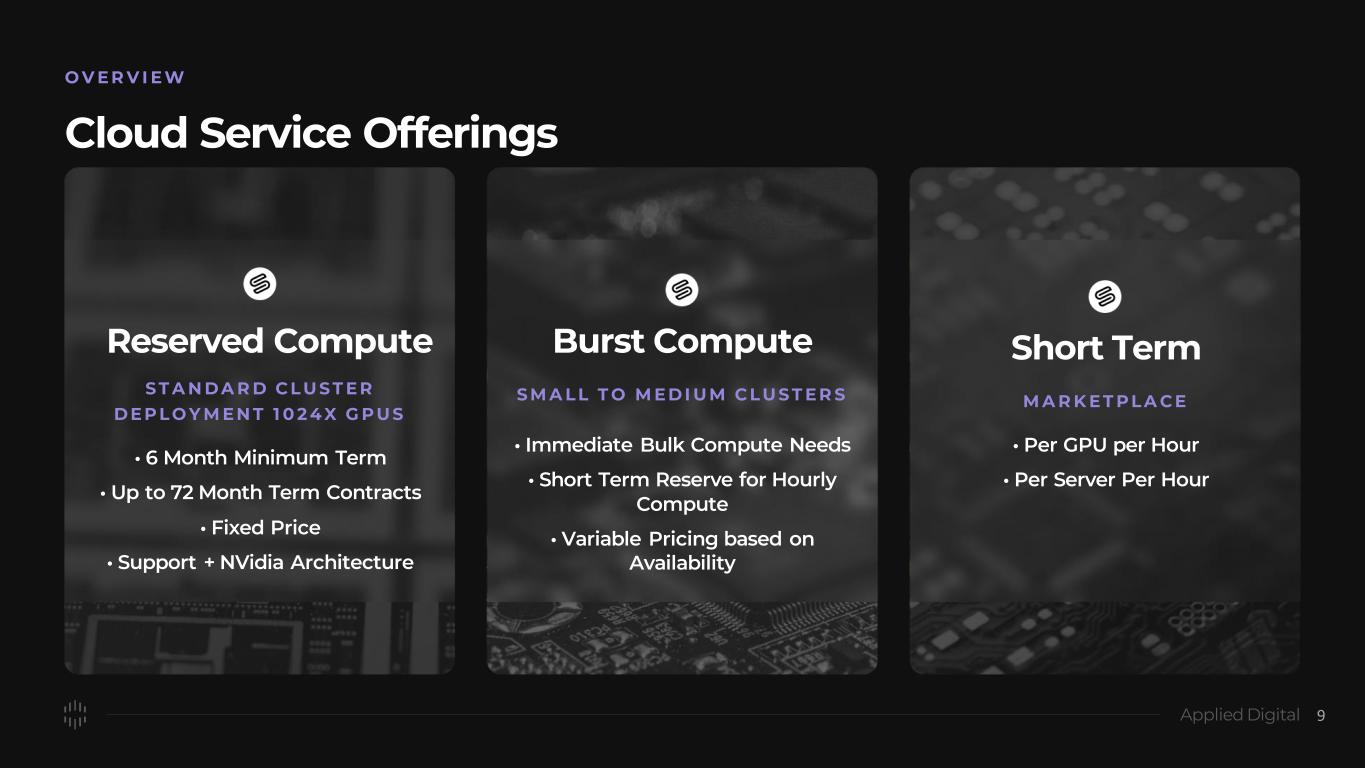This screenshot has width=1365, height=768.
Task: Click the Applied Digital bars logo in footer
Action: pos(75,715)
